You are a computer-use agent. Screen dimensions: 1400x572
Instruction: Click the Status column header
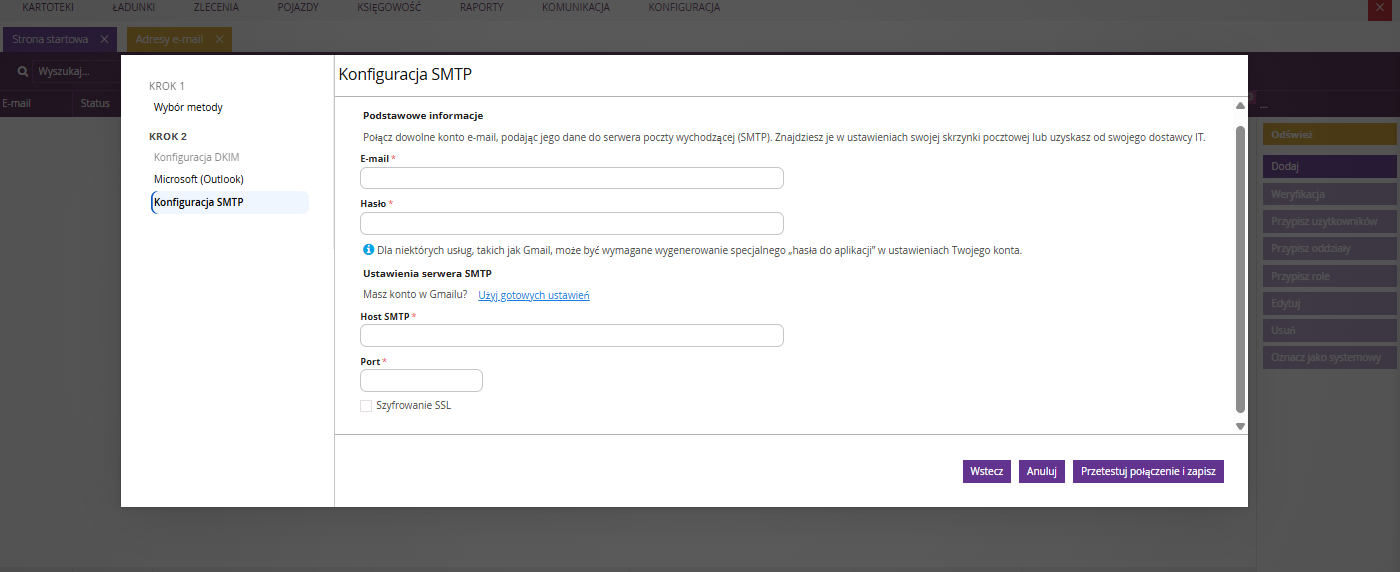tap(95, 103)
